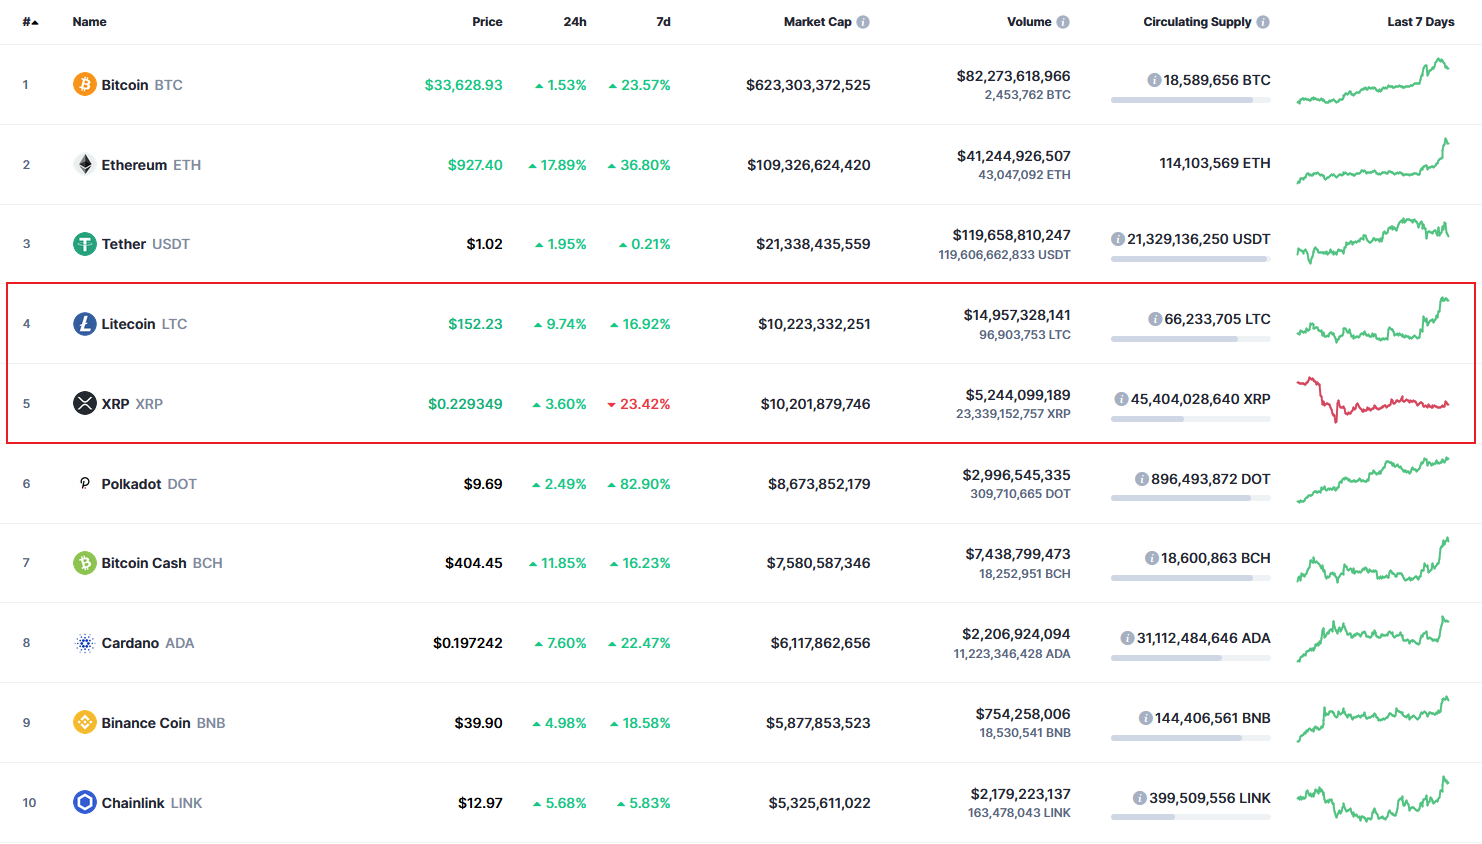Open Chainlink 7-day sparkline chart
Viewport: 1482px width, 844px height.
(1373, 799)
